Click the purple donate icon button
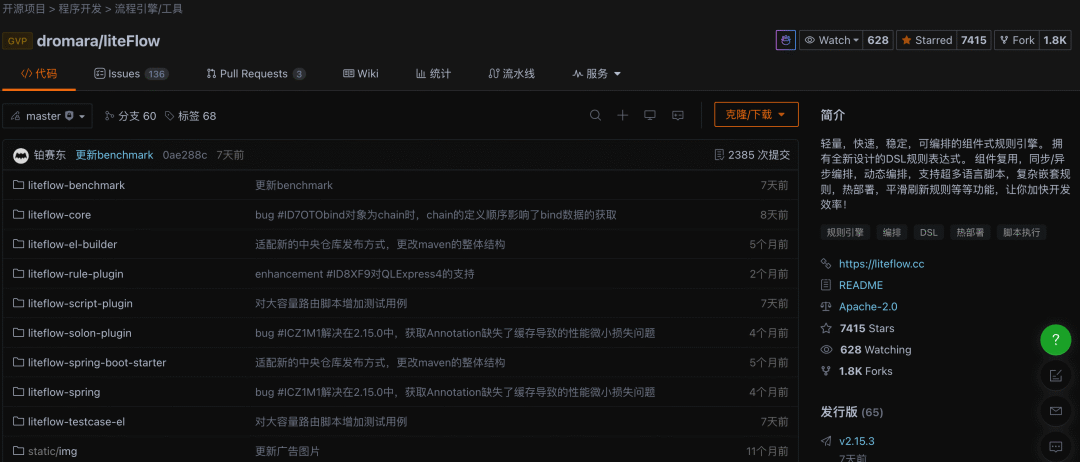This screenshot has width=1080, height=462. (x=786, y=41)
